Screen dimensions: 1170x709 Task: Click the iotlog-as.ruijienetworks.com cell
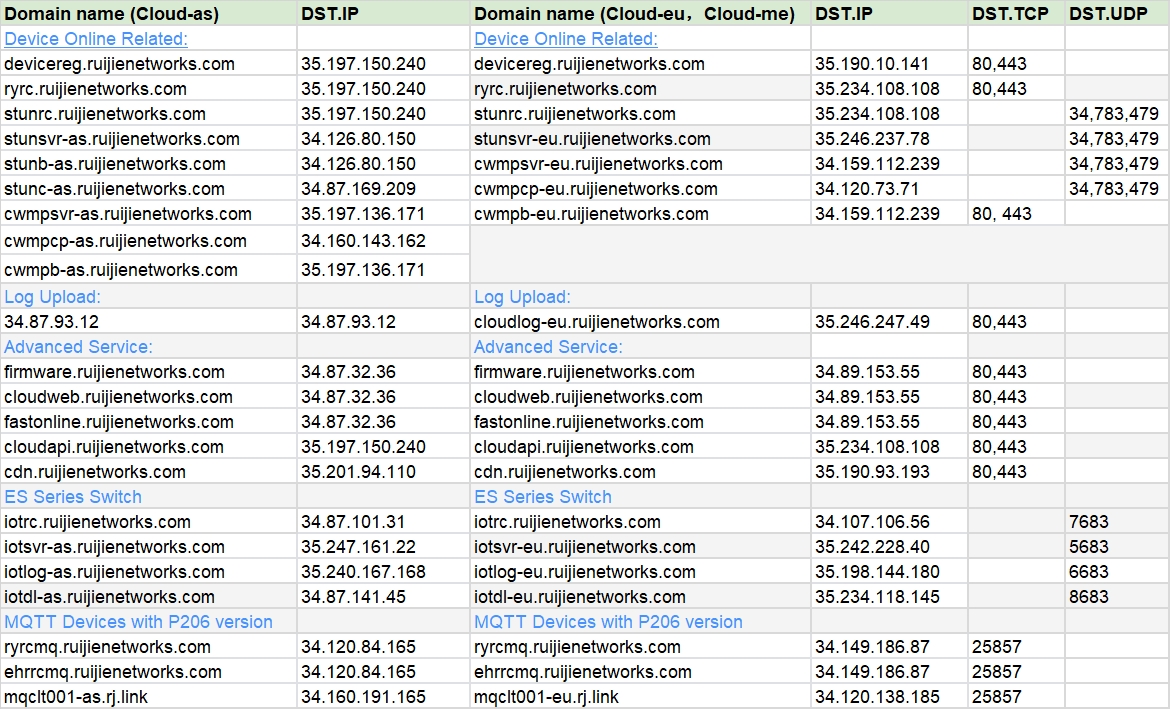[114, 572]
